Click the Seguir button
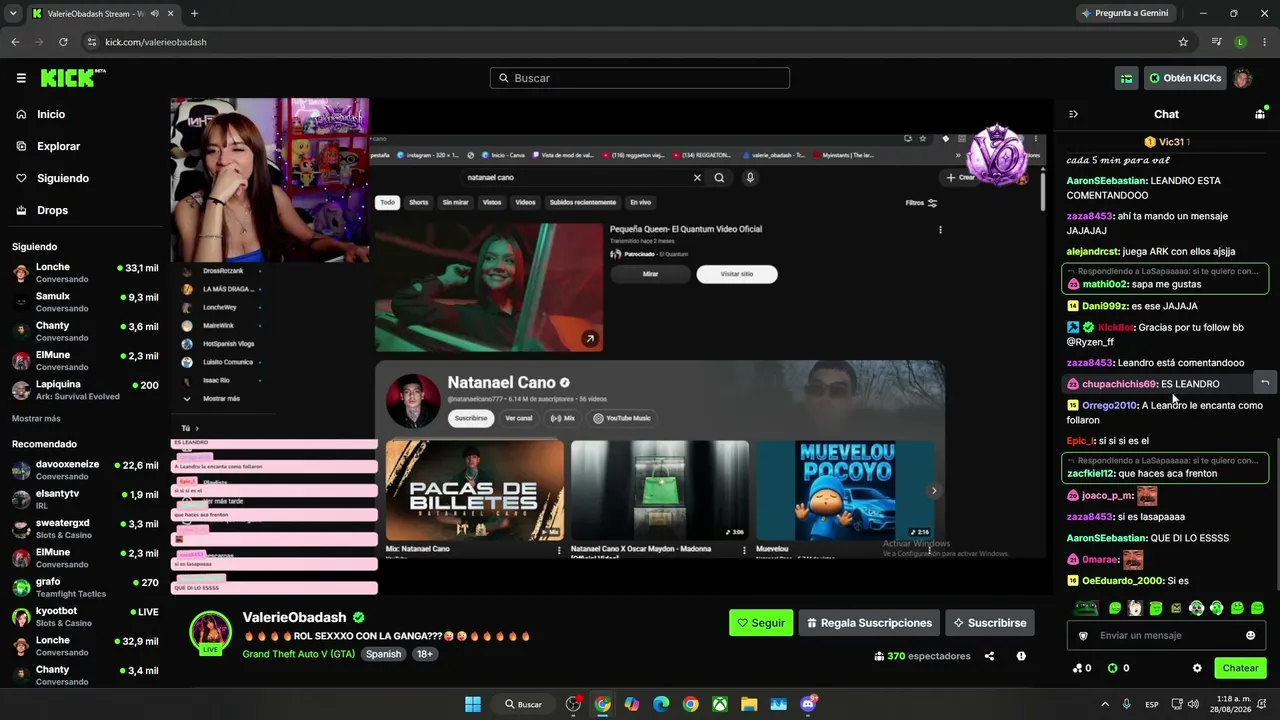 click(761, 623)
